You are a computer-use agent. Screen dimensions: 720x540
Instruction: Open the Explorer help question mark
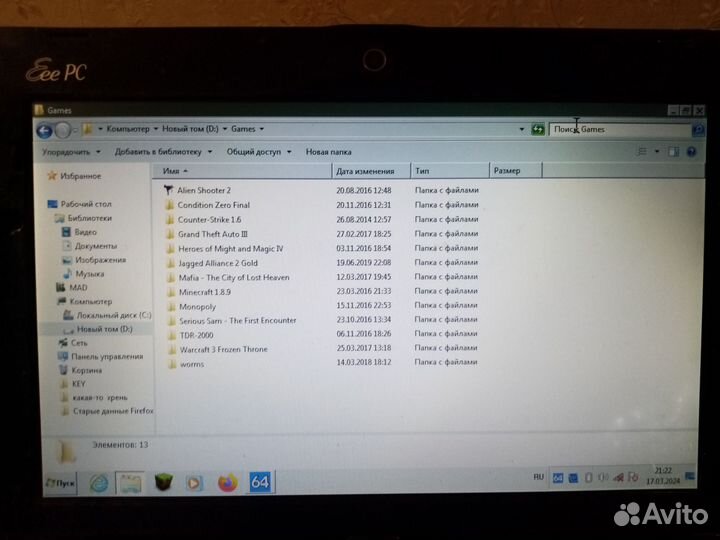tap(691, 152)
